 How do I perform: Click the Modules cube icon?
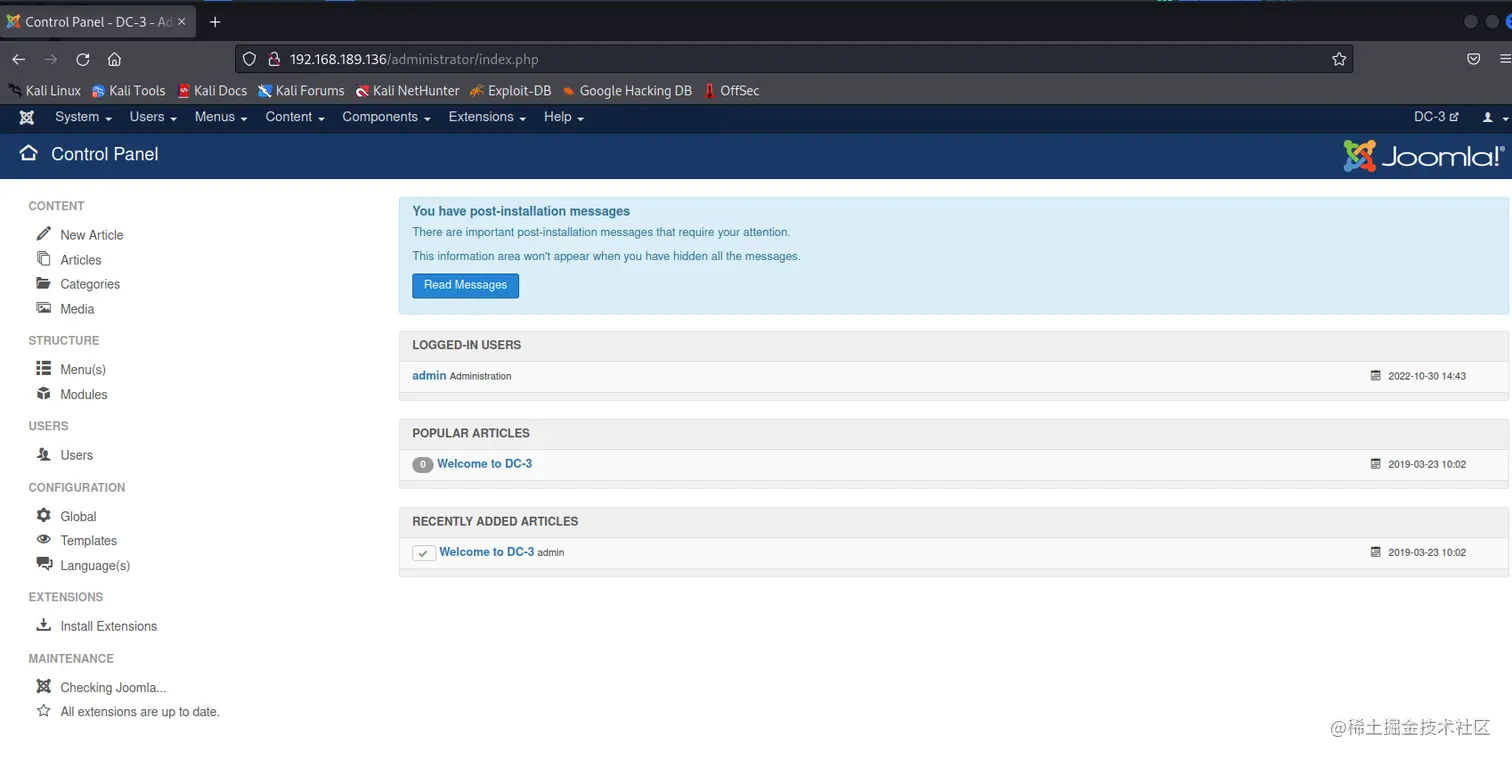(x=43, y=394)
